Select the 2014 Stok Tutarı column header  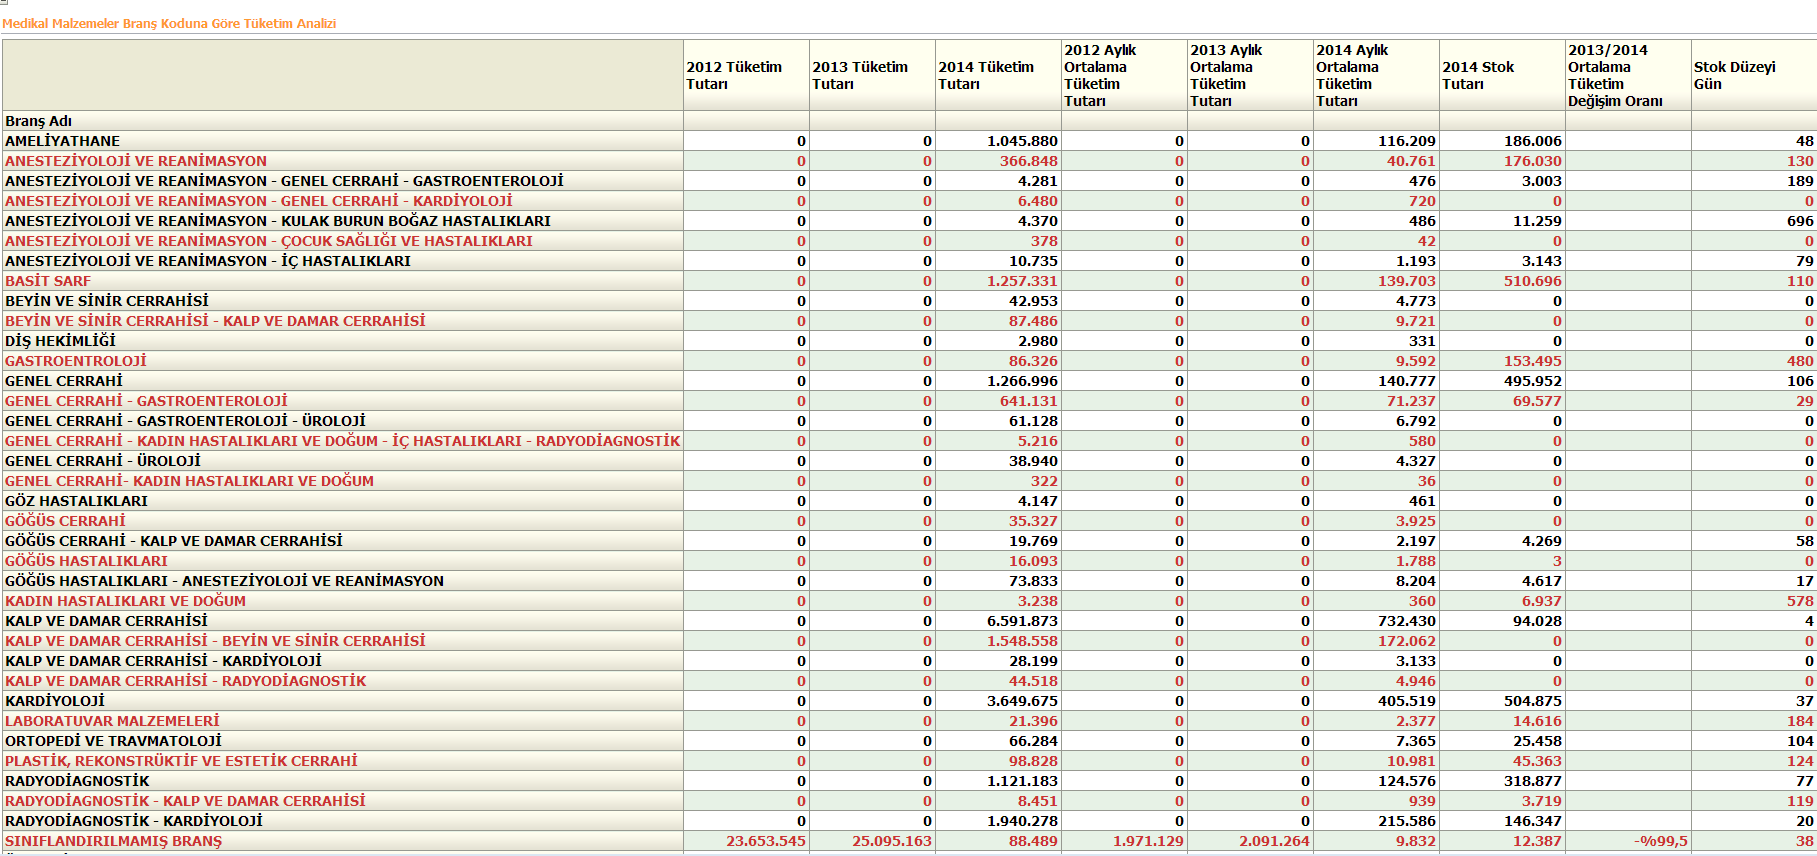[x=1502, y=75]
